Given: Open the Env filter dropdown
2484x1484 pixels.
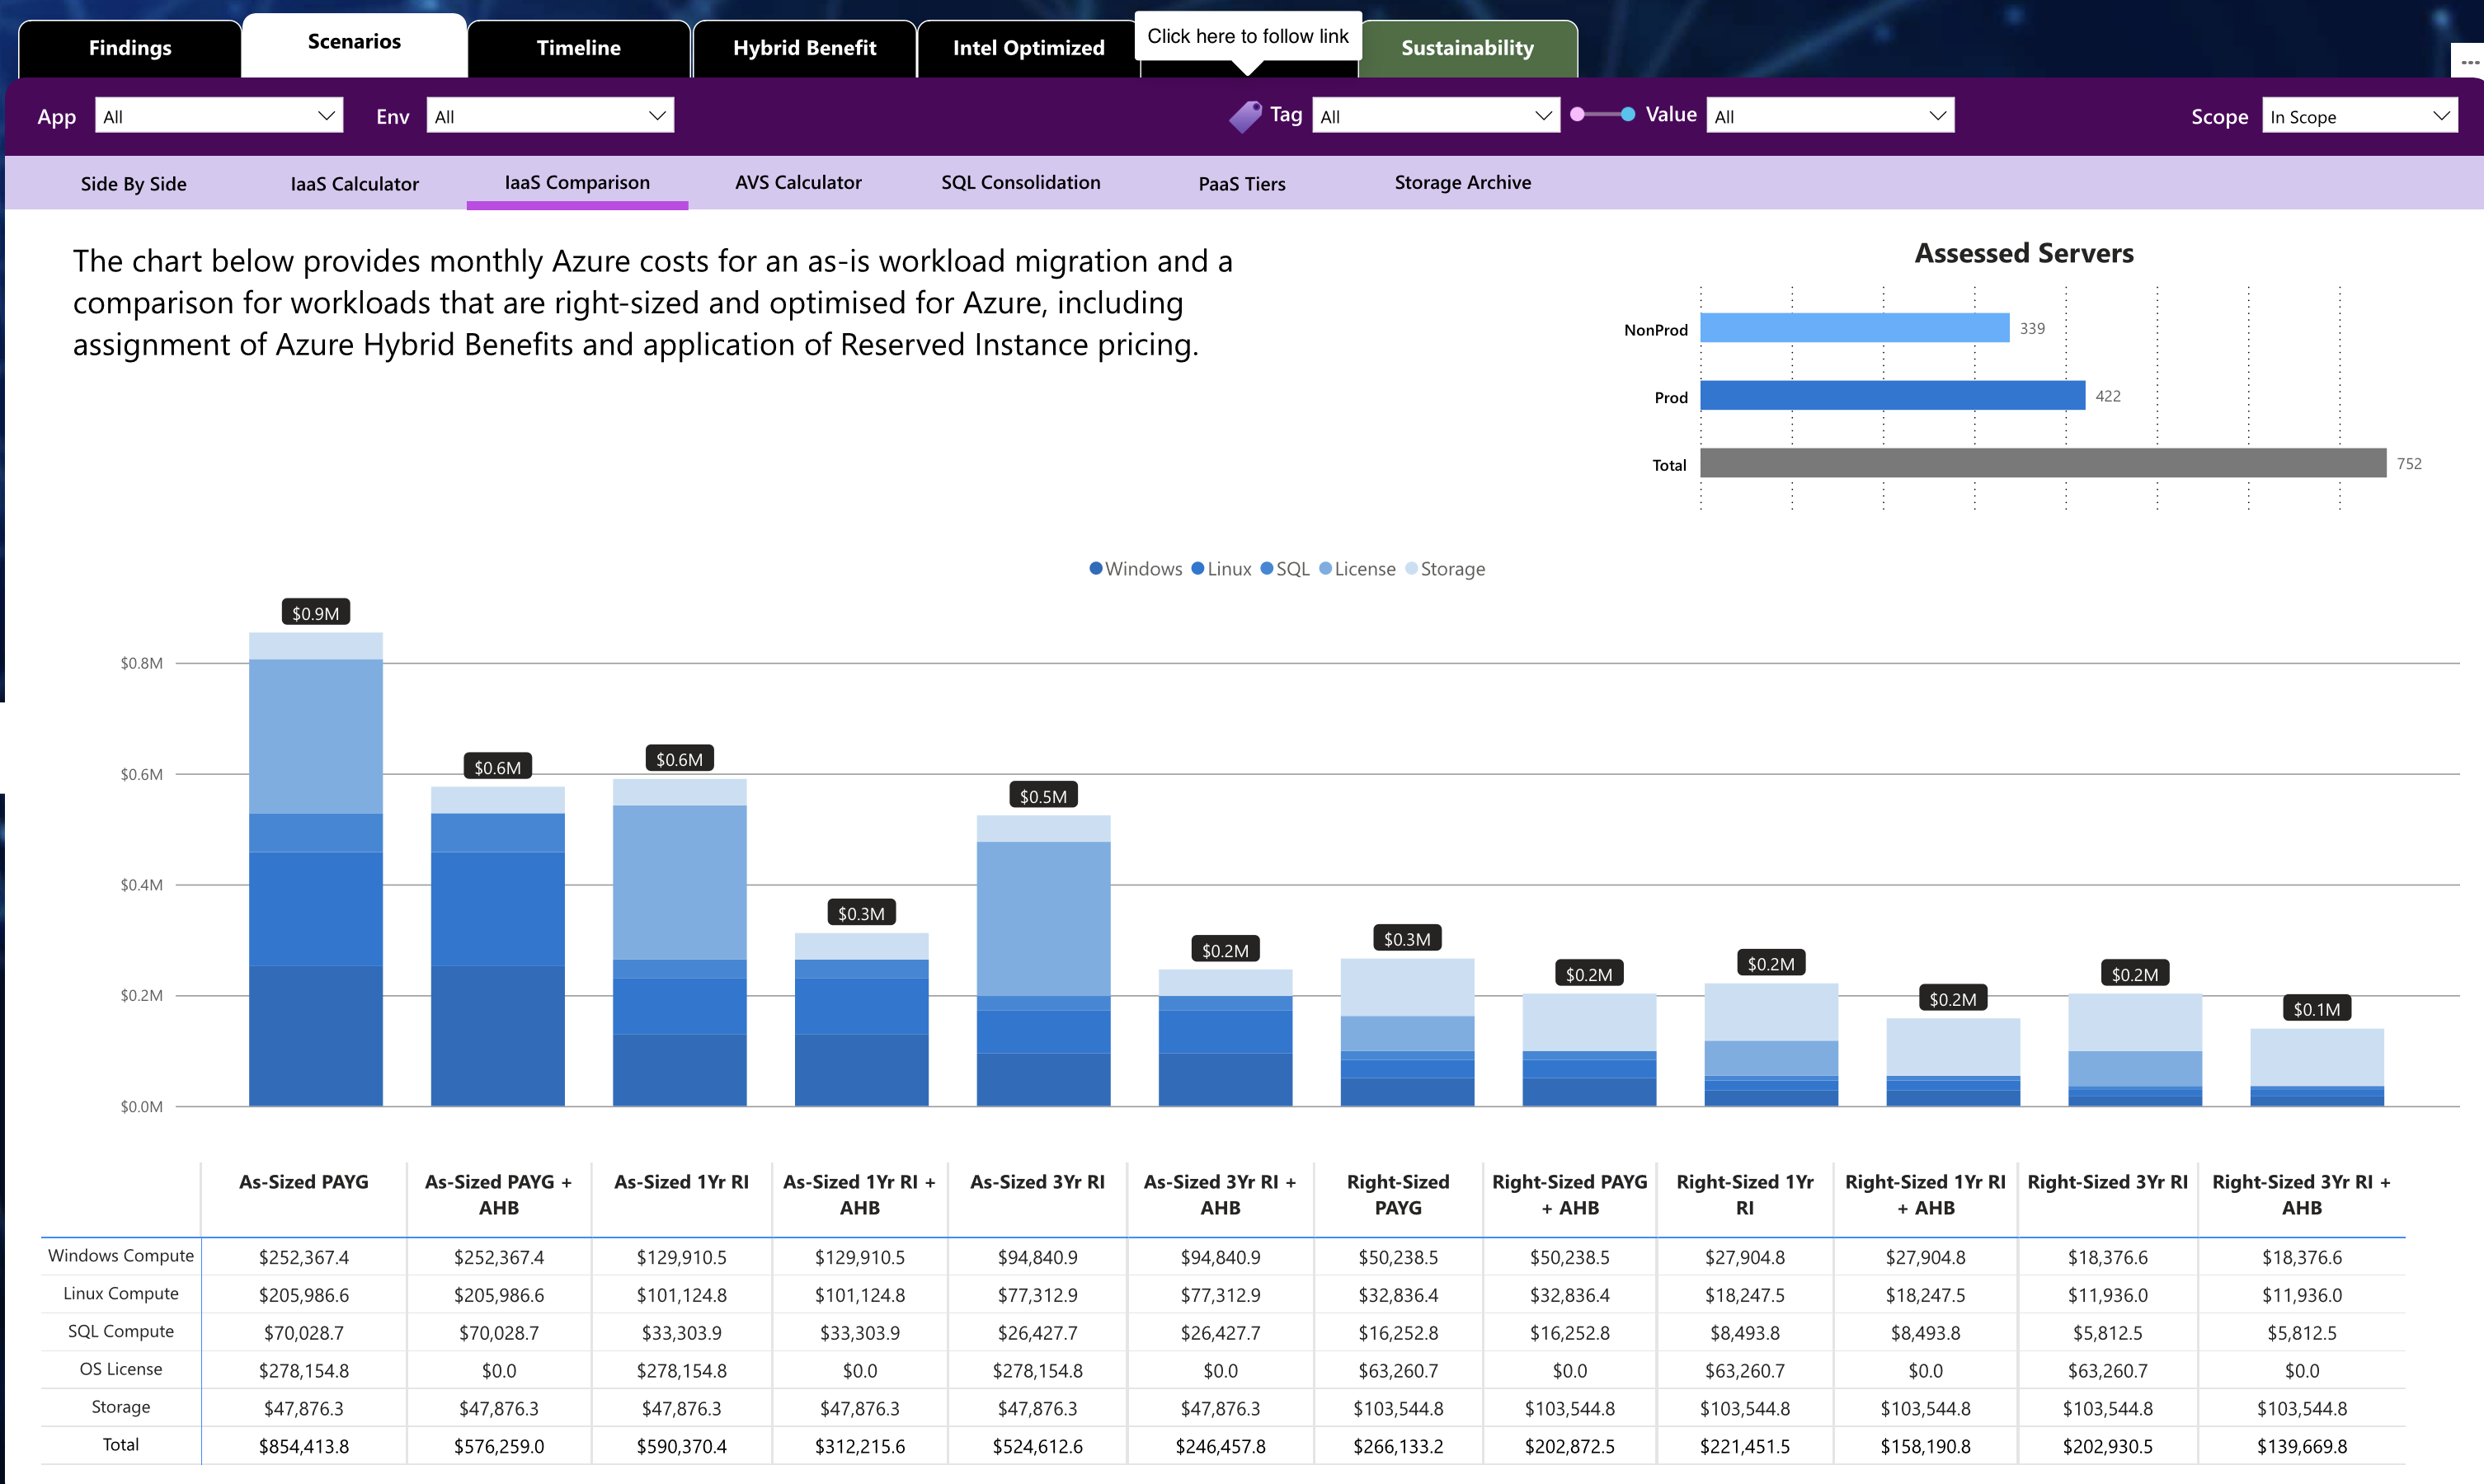Looking at the screenshot, I should 550,116.
